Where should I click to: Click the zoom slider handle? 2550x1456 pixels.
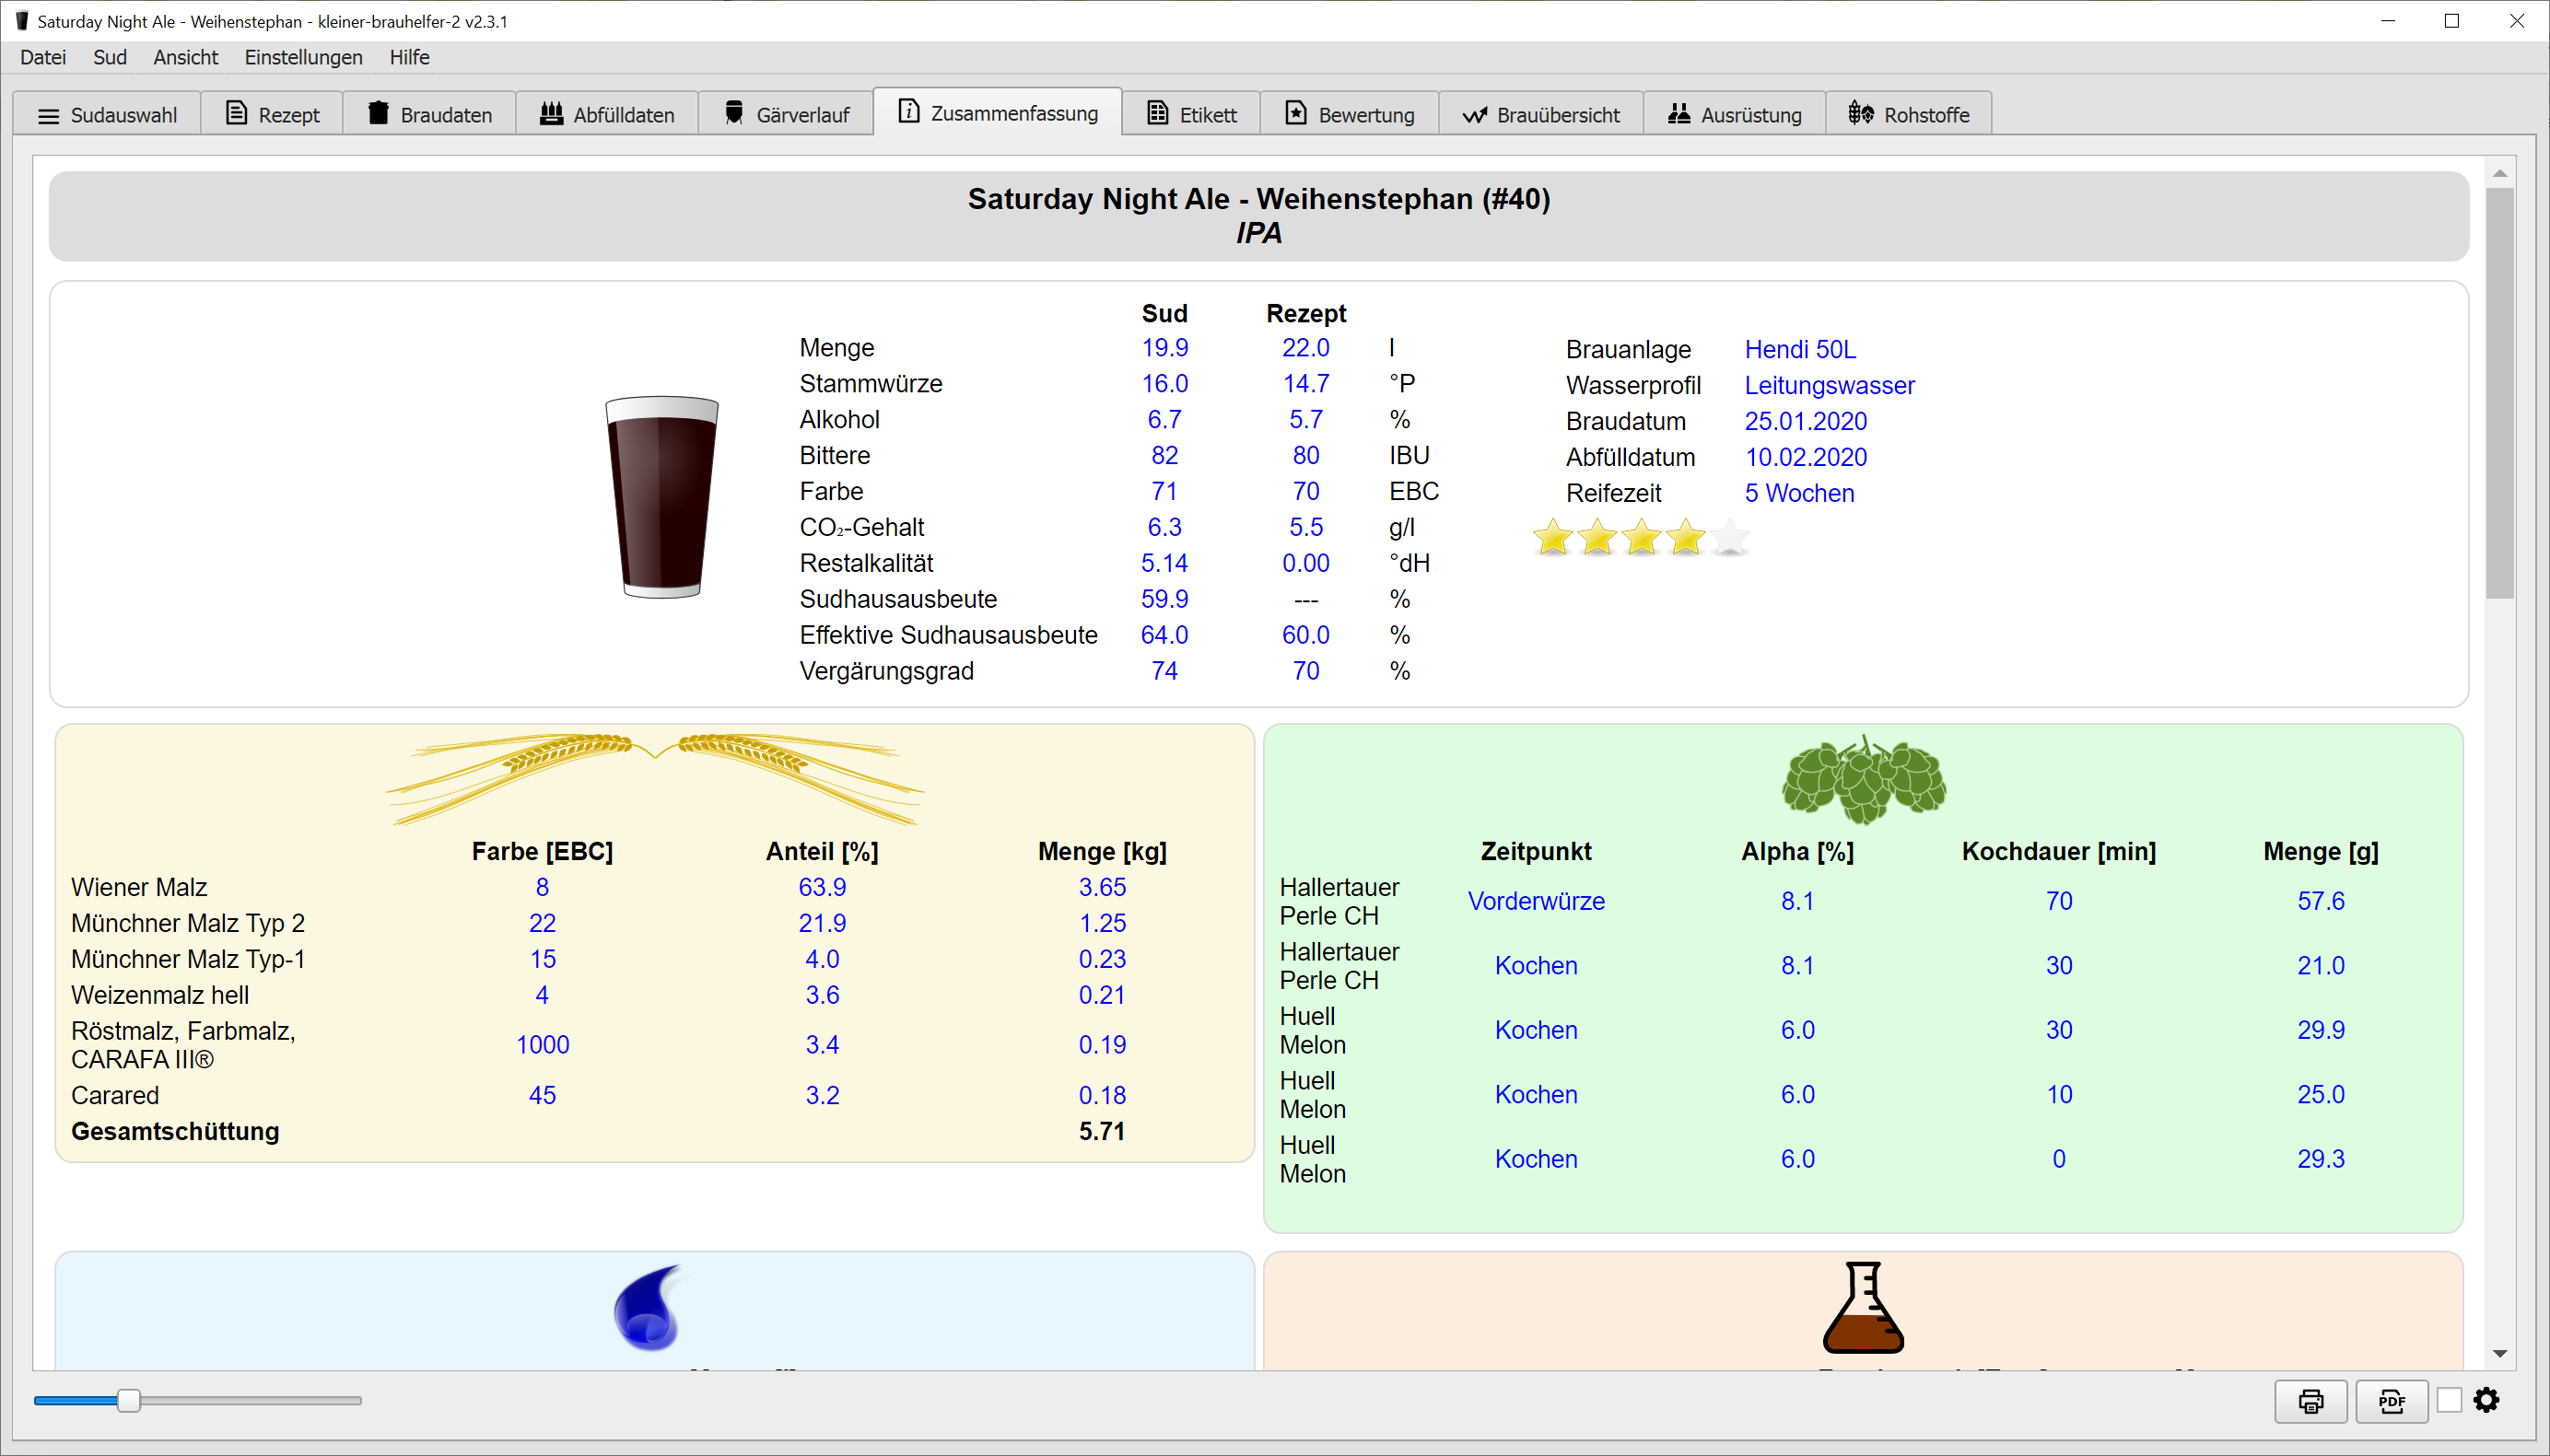point(129,1400)
